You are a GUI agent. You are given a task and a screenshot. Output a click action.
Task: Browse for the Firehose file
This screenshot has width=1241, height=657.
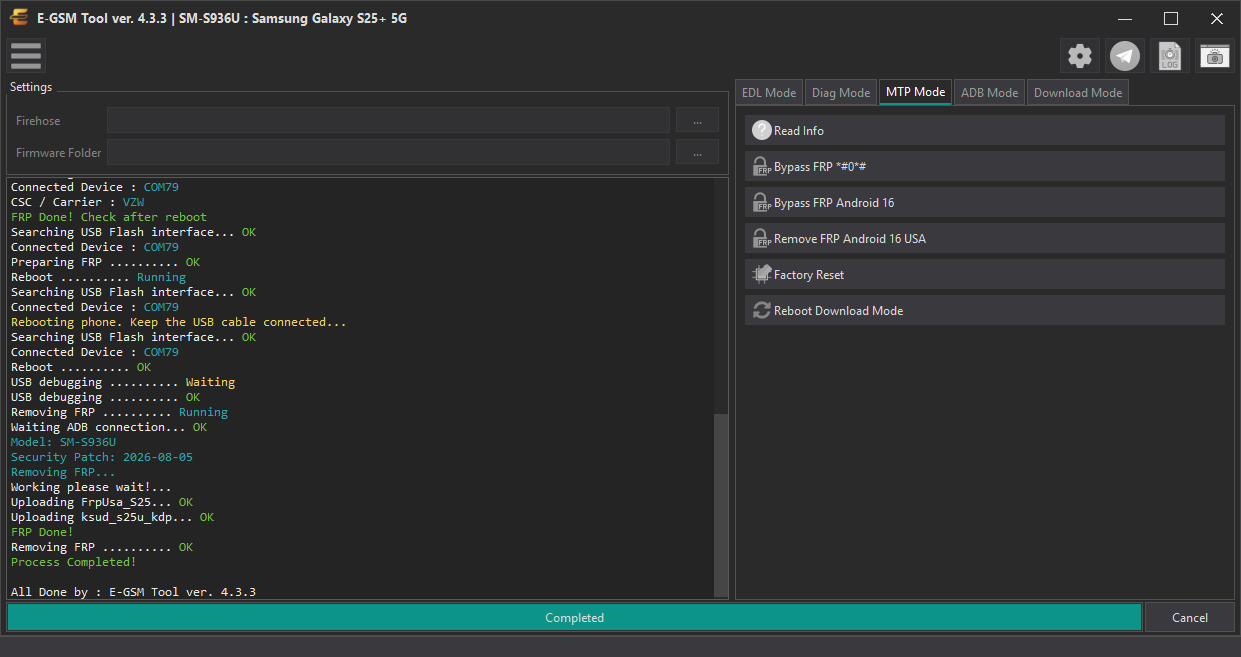[697, 120]
